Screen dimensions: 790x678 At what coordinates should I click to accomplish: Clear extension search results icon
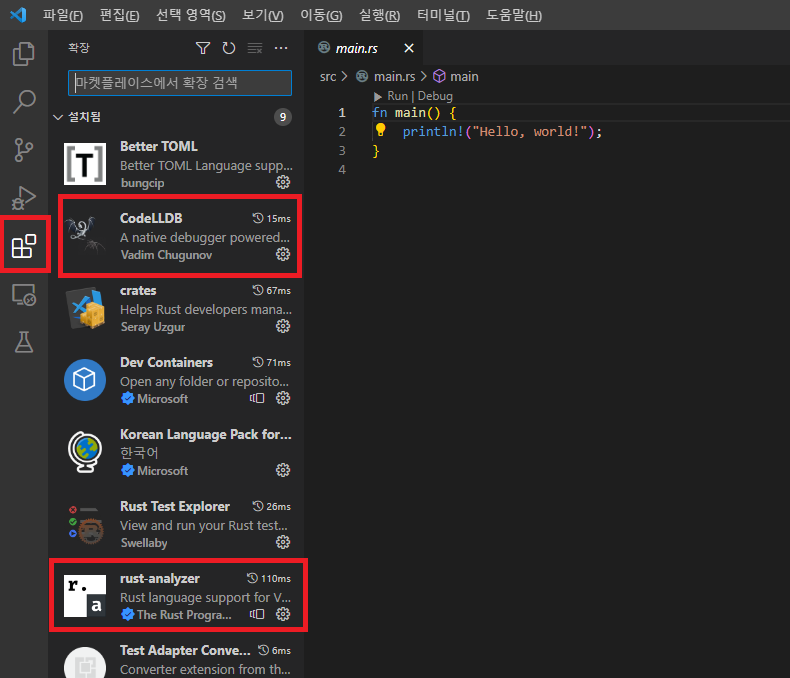255,48
